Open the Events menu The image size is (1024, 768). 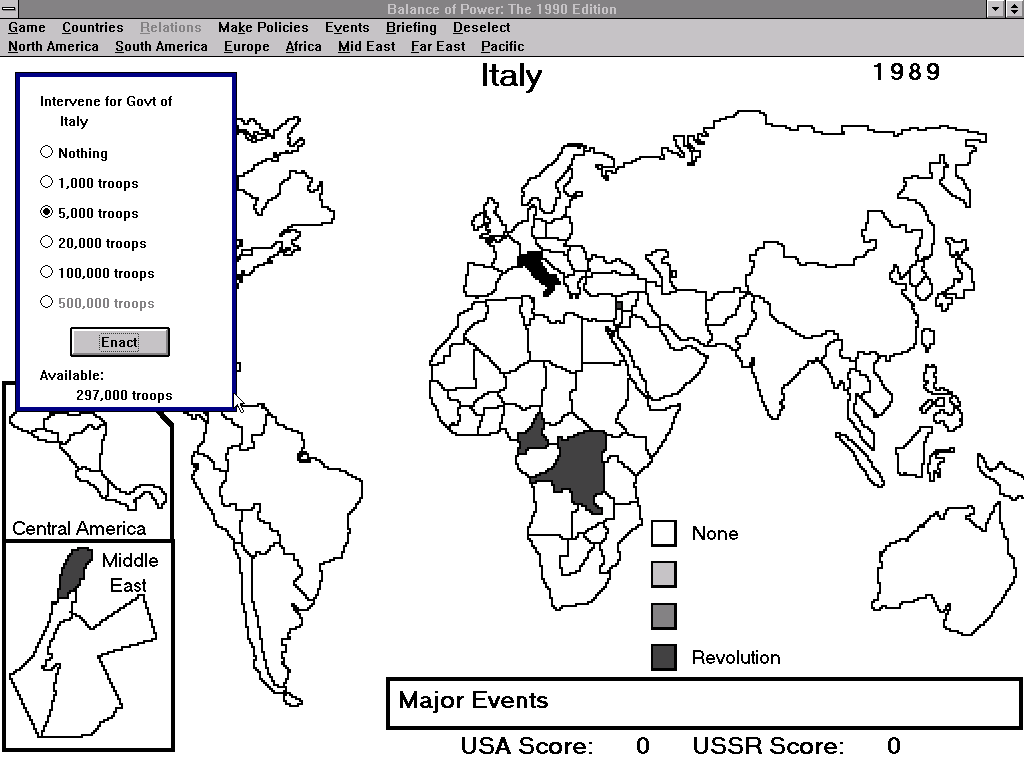(347, 27)
